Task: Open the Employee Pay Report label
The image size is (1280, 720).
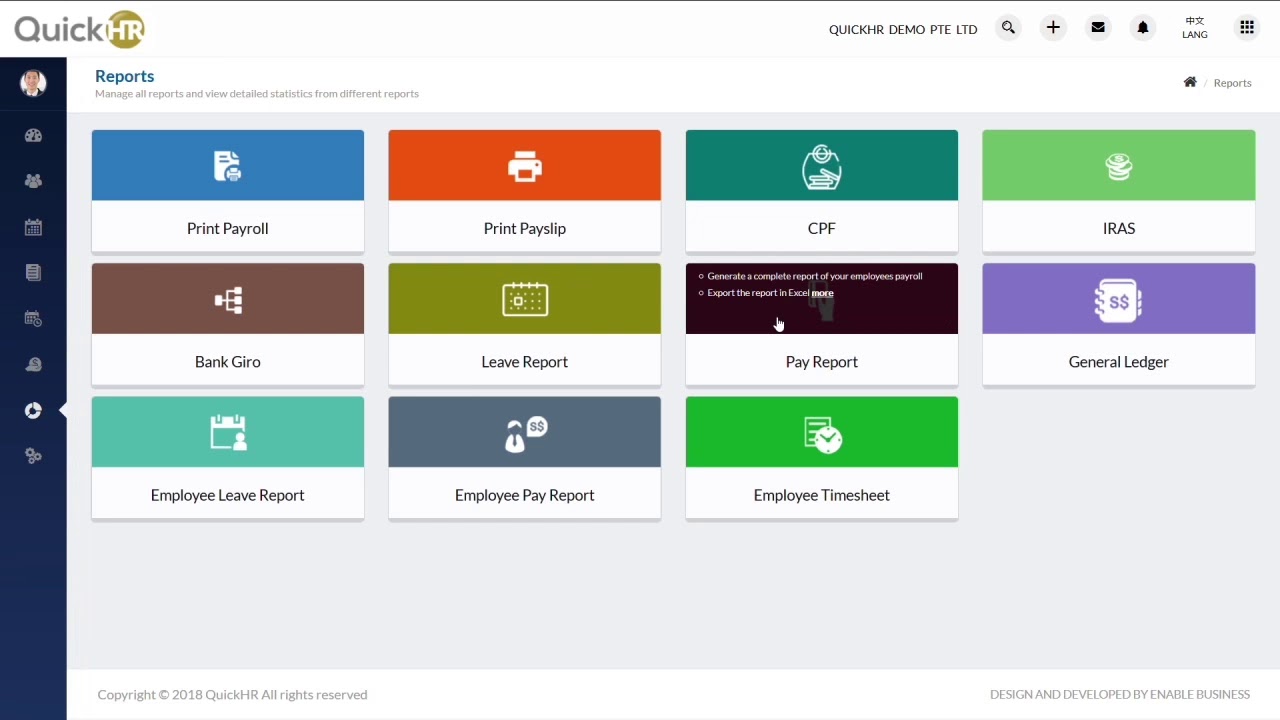Action: point(525,495)
